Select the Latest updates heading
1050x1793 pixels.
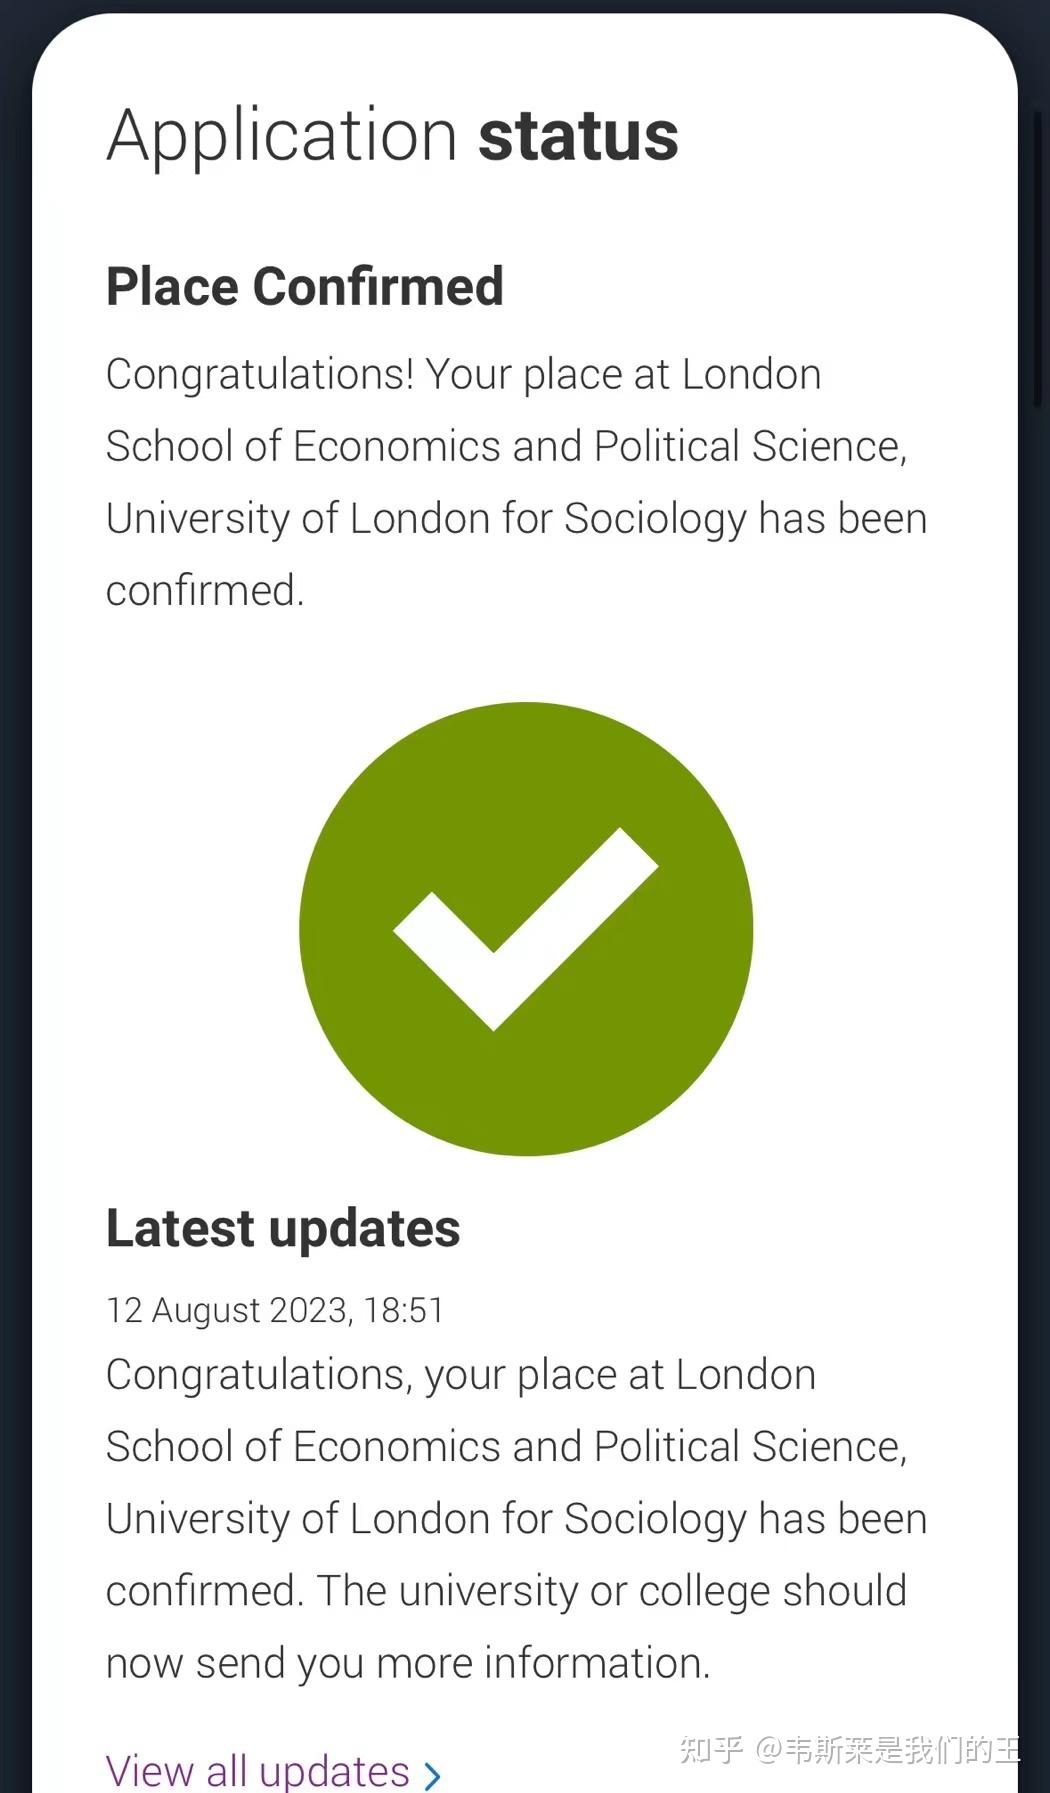(283, 1228)
